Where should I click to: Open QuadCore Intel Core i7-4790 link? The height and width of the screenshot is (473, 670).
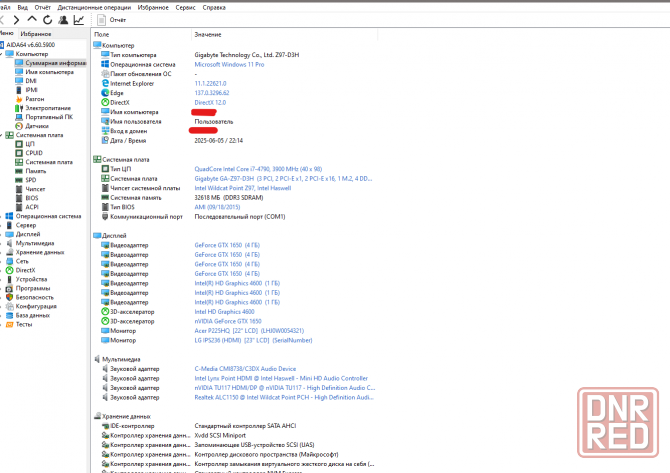click(258, 169)
